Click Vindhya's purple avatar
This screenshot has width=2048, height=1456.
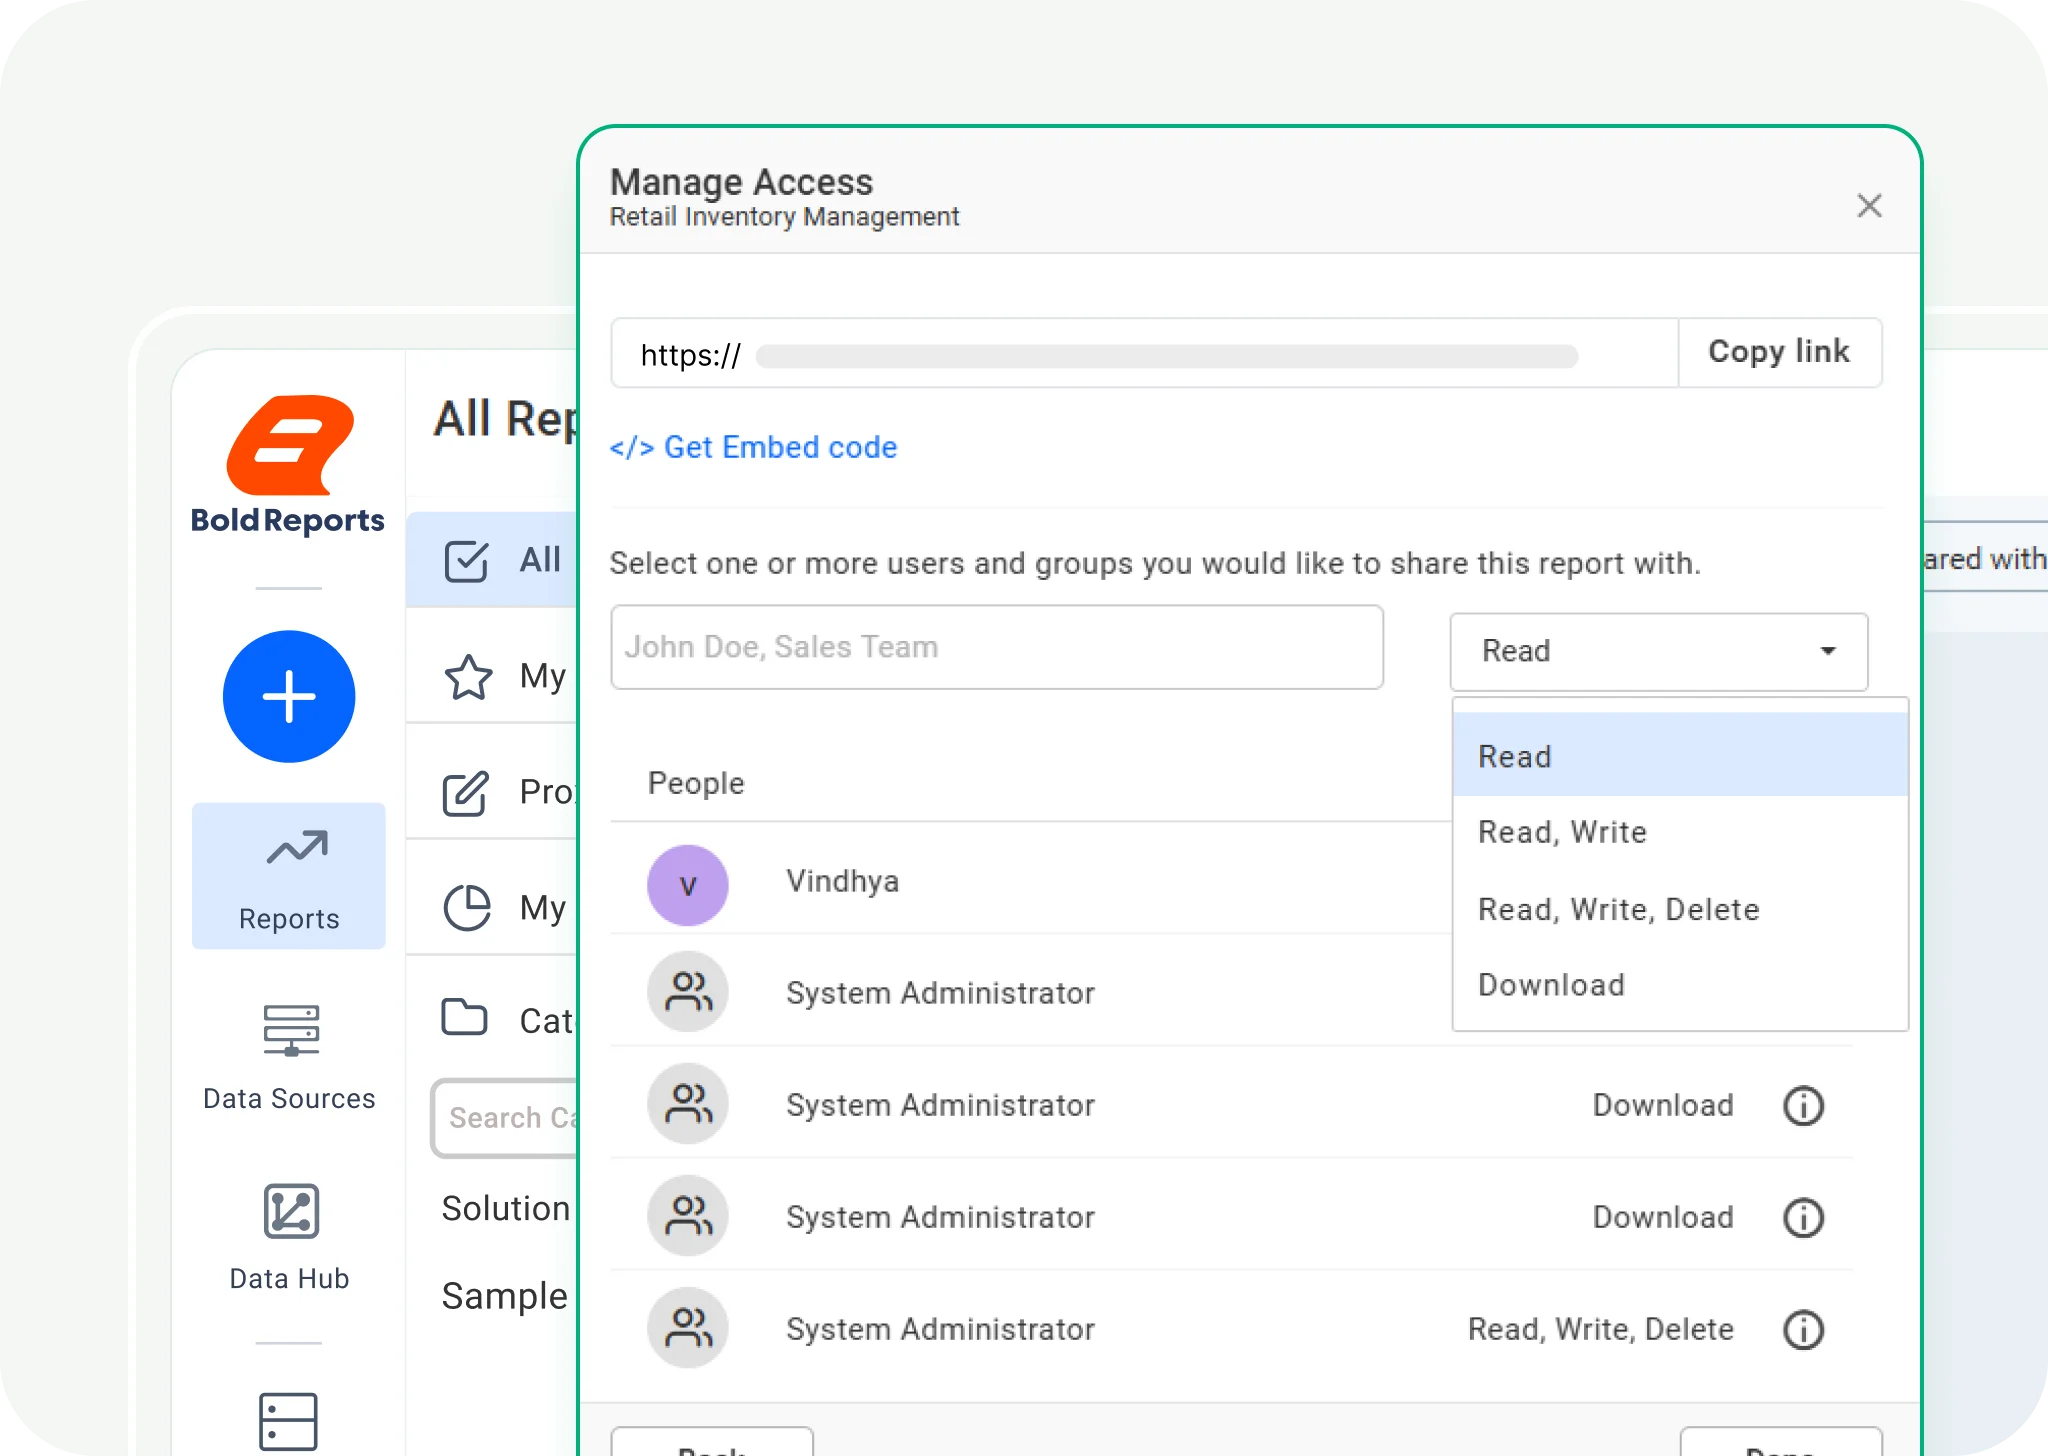(688, 884)
